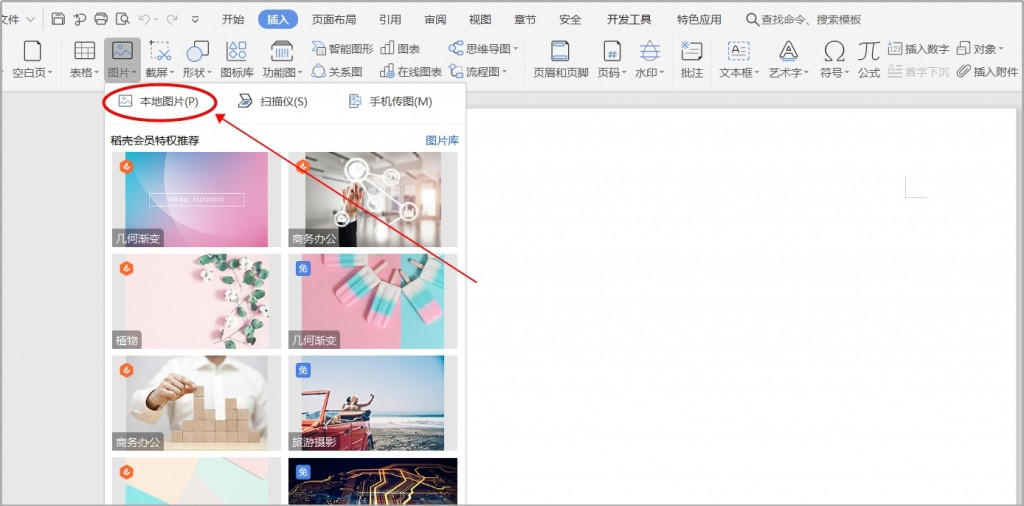Open 思维导图 mind map tool
1024x506 pixels.
[483, 48]
